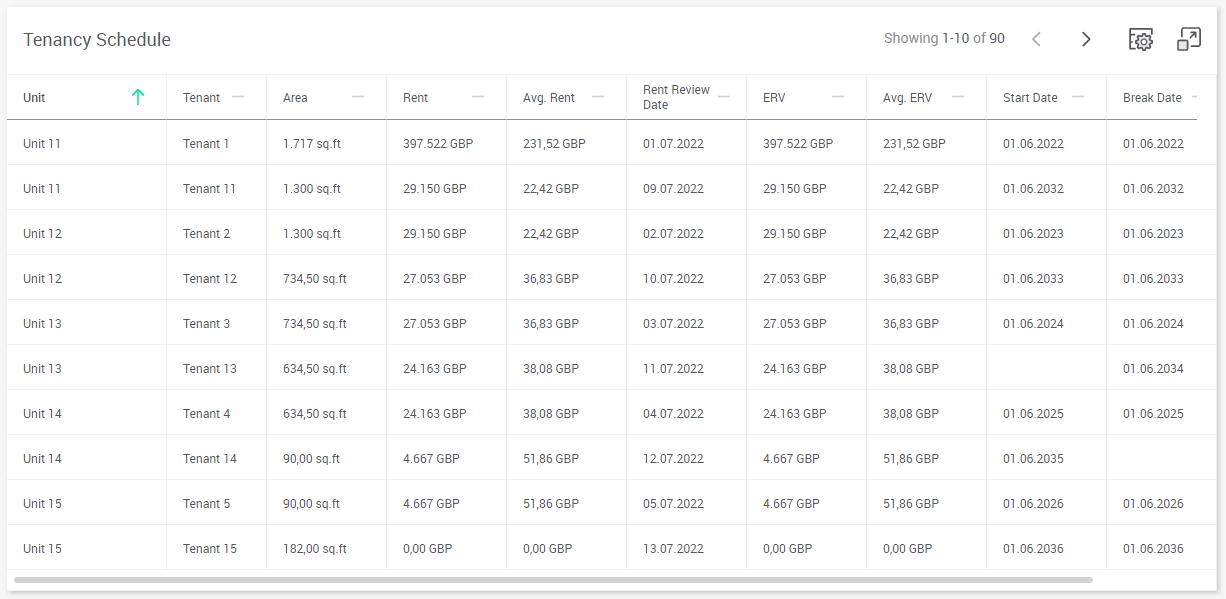Click the horizontal scrollbar under the table

click(x=553, y=580)
